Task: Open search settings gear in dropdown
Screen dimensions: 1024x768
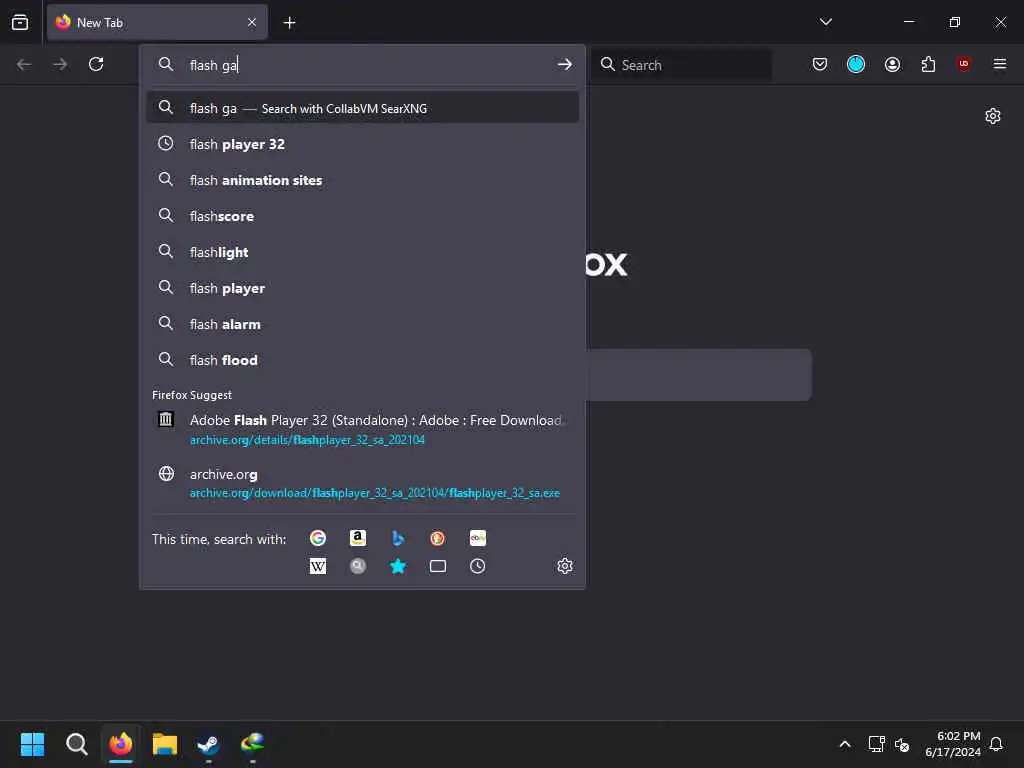Action: point(565,566)
